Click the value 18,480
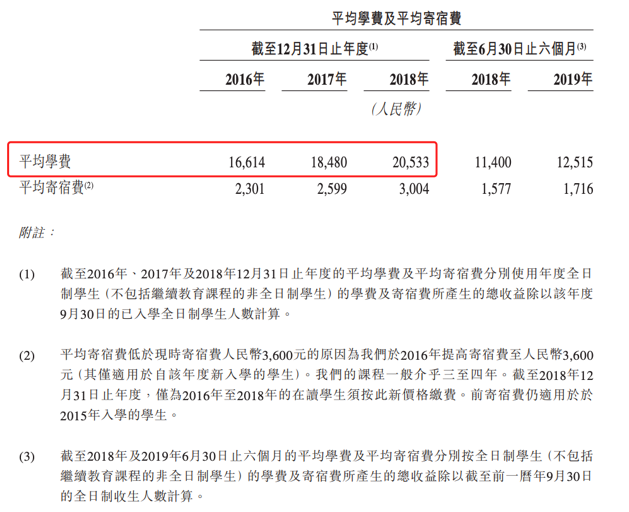The width and height of the screenshot is (629, 512). click(329, 162)
